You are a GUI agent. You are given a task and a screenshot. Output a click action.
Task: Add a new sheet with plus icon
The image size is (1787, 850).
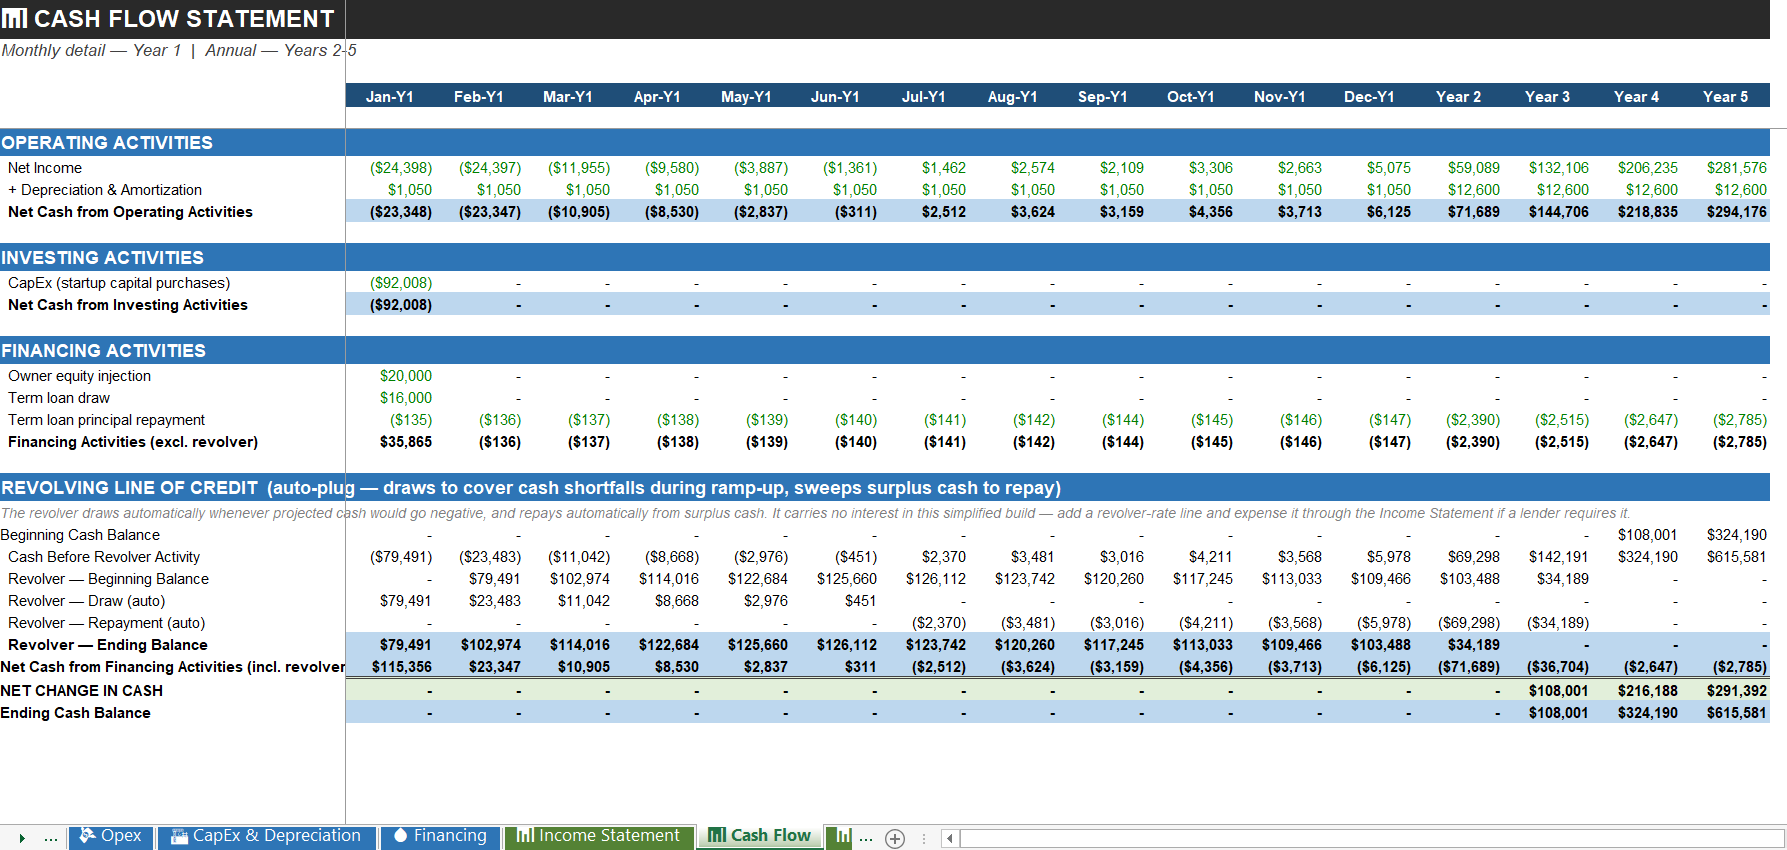click(x=895, y=838)
